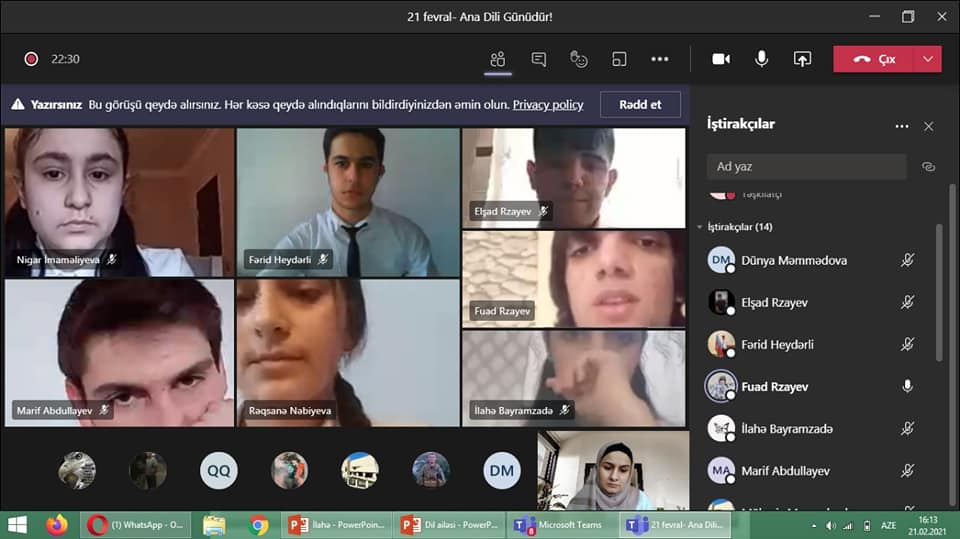This screenshot has height=539, width=960.
Task: Switch to 21 fevral- Ana Dili taskbar window
Action: (675, 525)
